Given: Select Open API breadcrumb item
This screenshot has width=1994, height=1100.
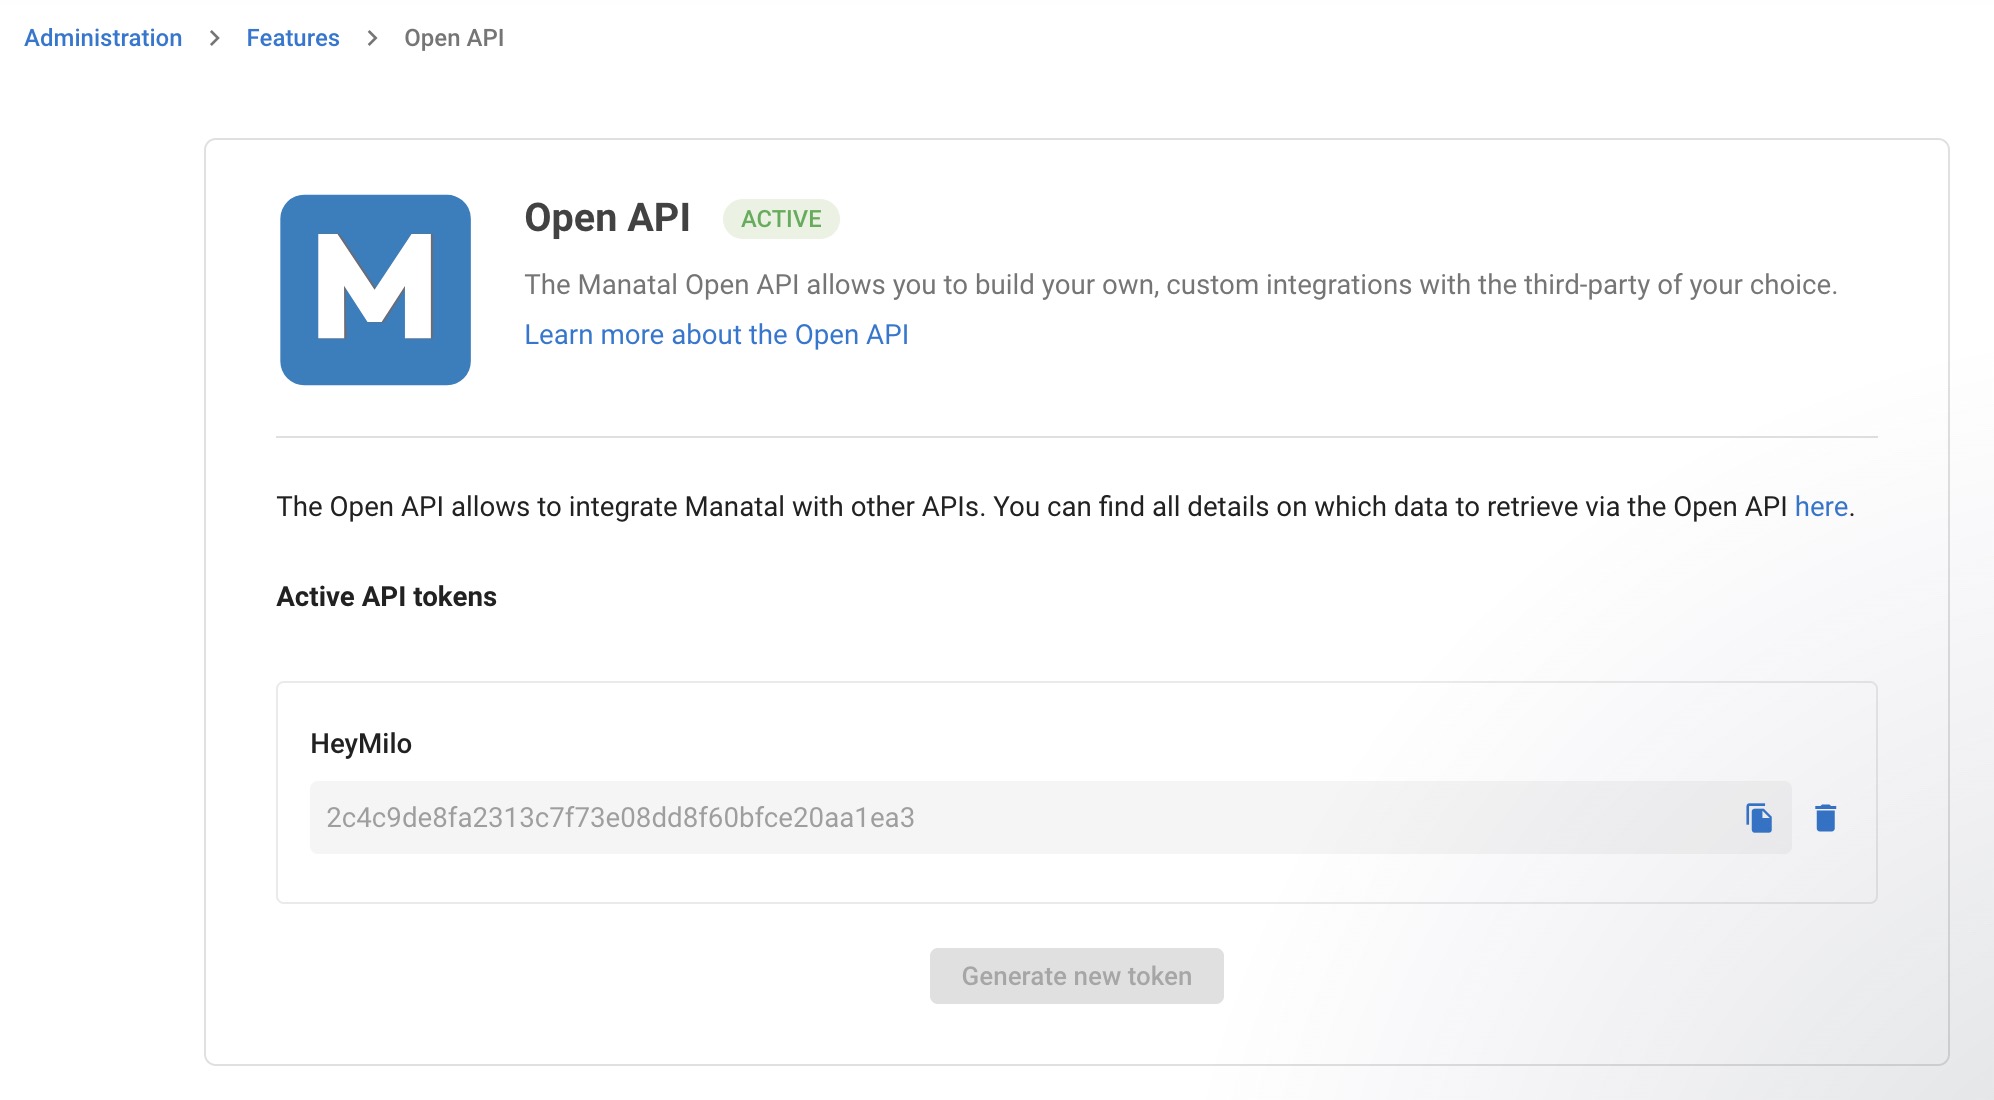Looking at the screenshot, I should [454, 38].
